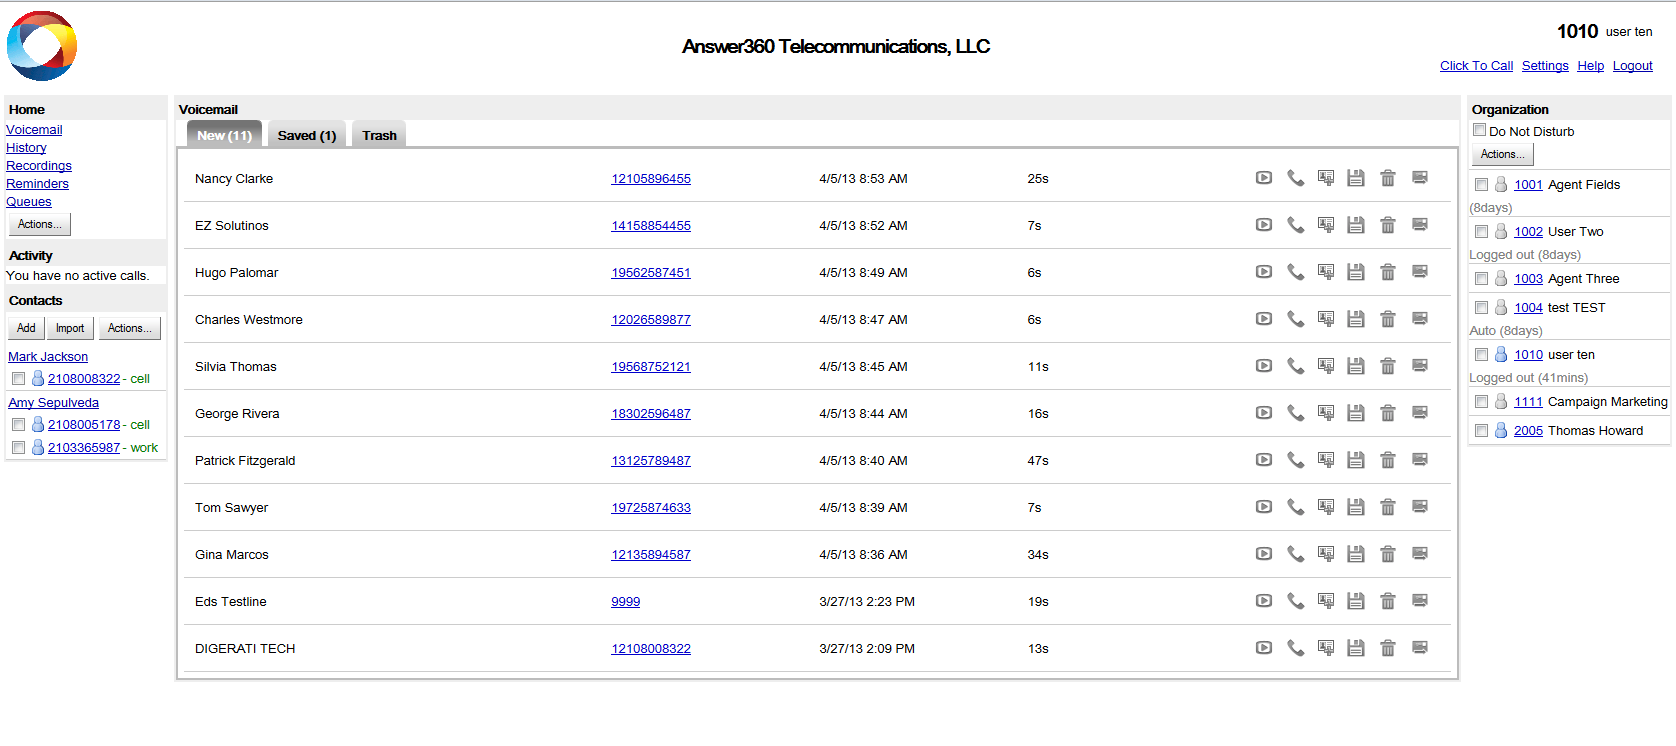Switch to the Saved (1) tab

[x=306, y=135]
